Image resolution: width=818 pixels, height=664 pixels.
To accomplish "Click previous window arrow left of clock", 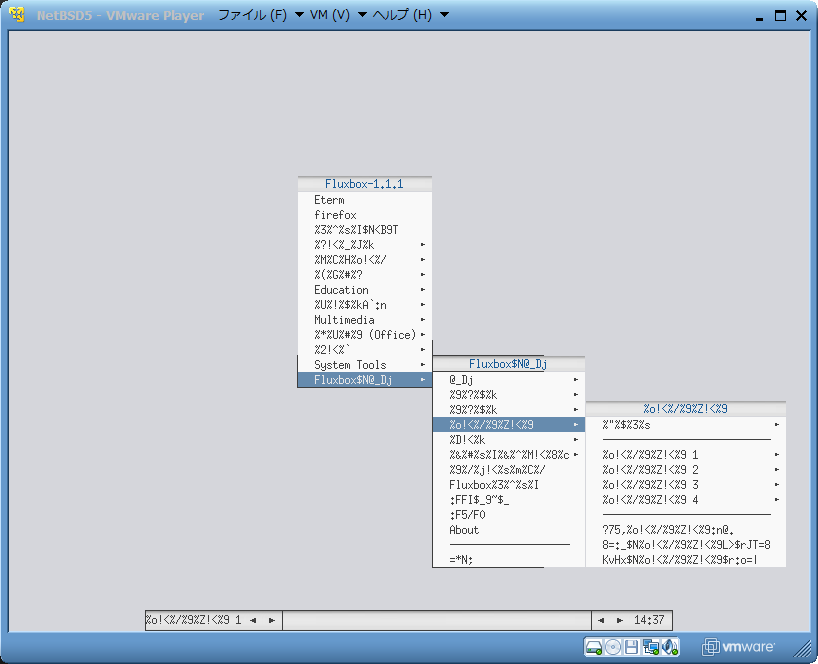I will (x=601, y=620).
